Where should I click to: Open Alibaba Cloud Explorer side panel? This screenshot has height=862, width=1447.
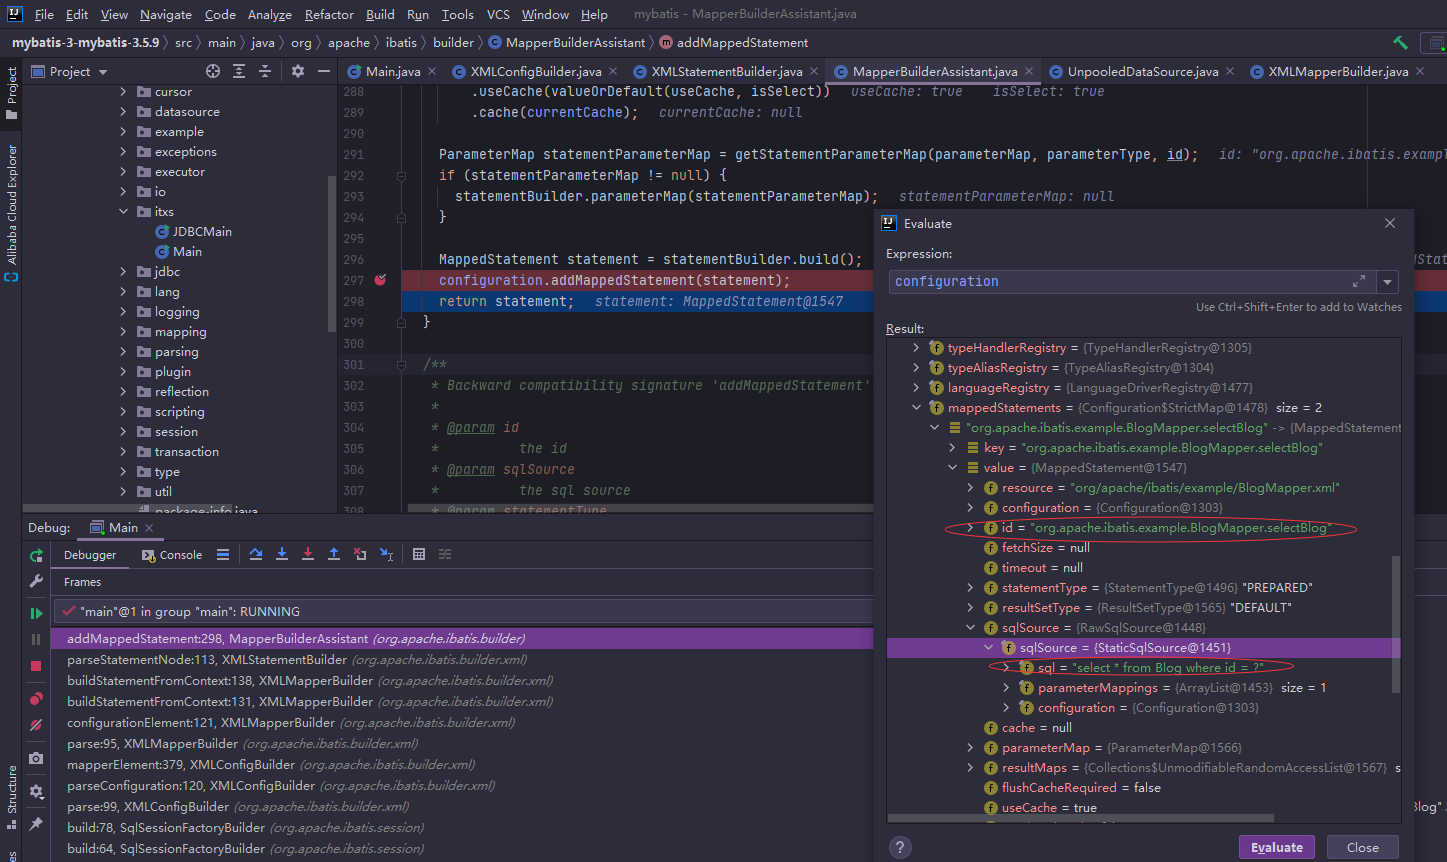tap(12, 212)
